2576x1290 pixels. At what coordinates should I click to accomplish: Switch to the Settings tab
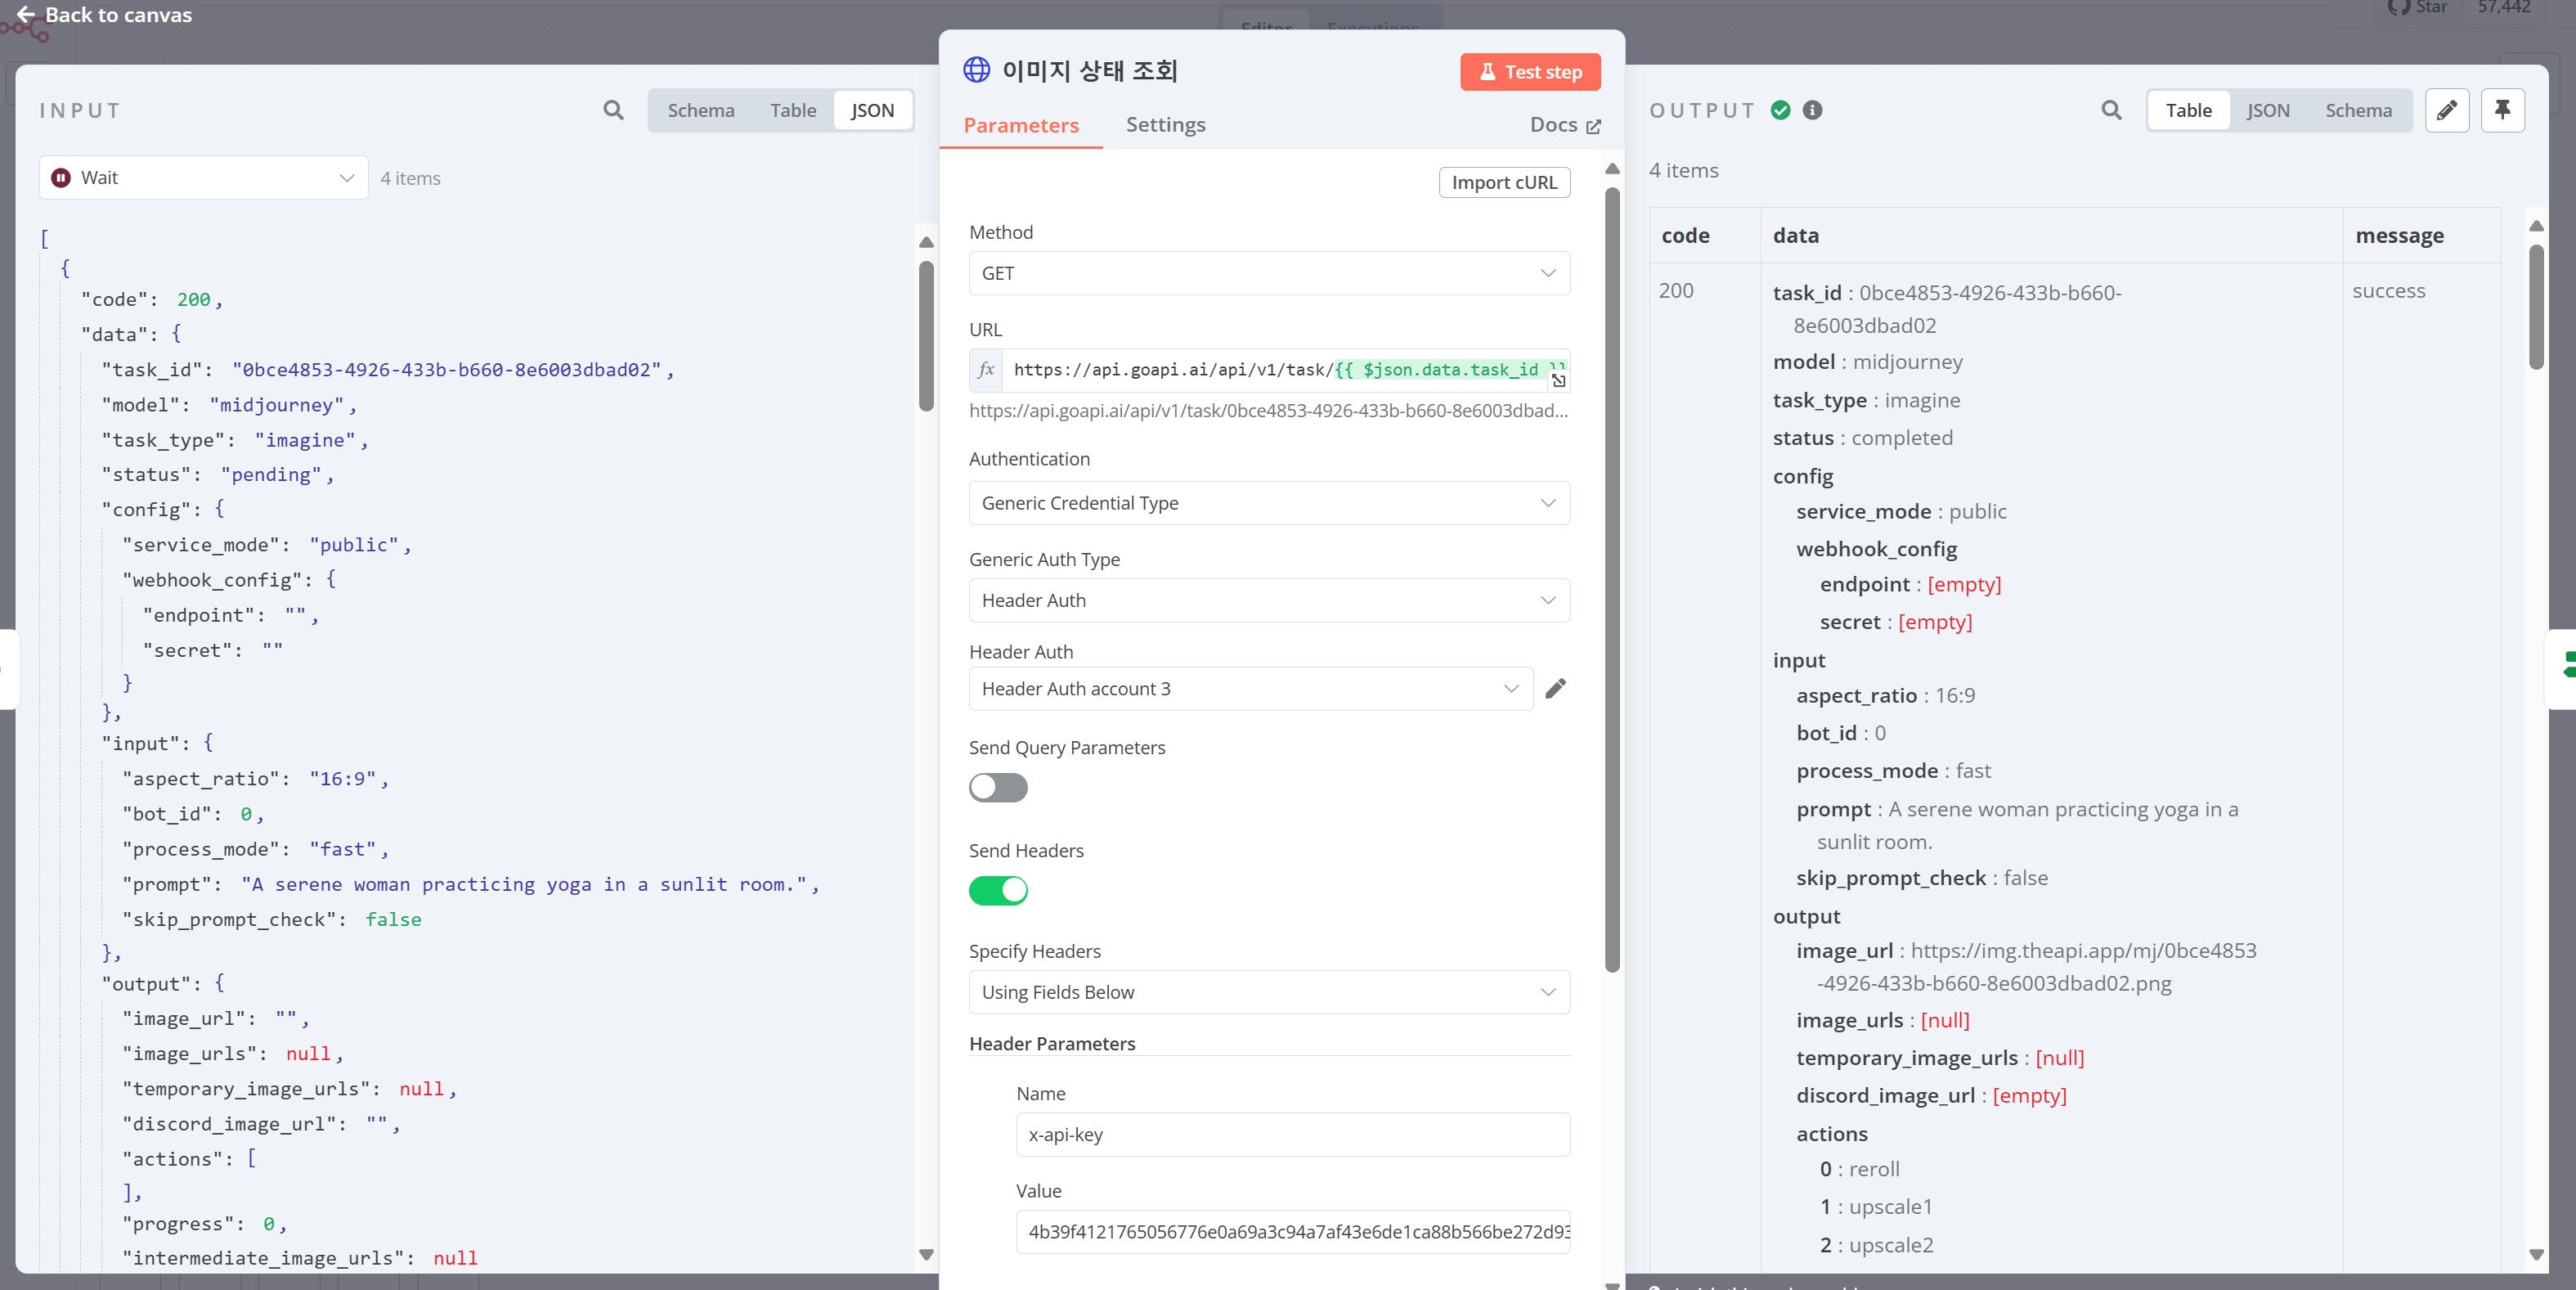click(1165, 125)
